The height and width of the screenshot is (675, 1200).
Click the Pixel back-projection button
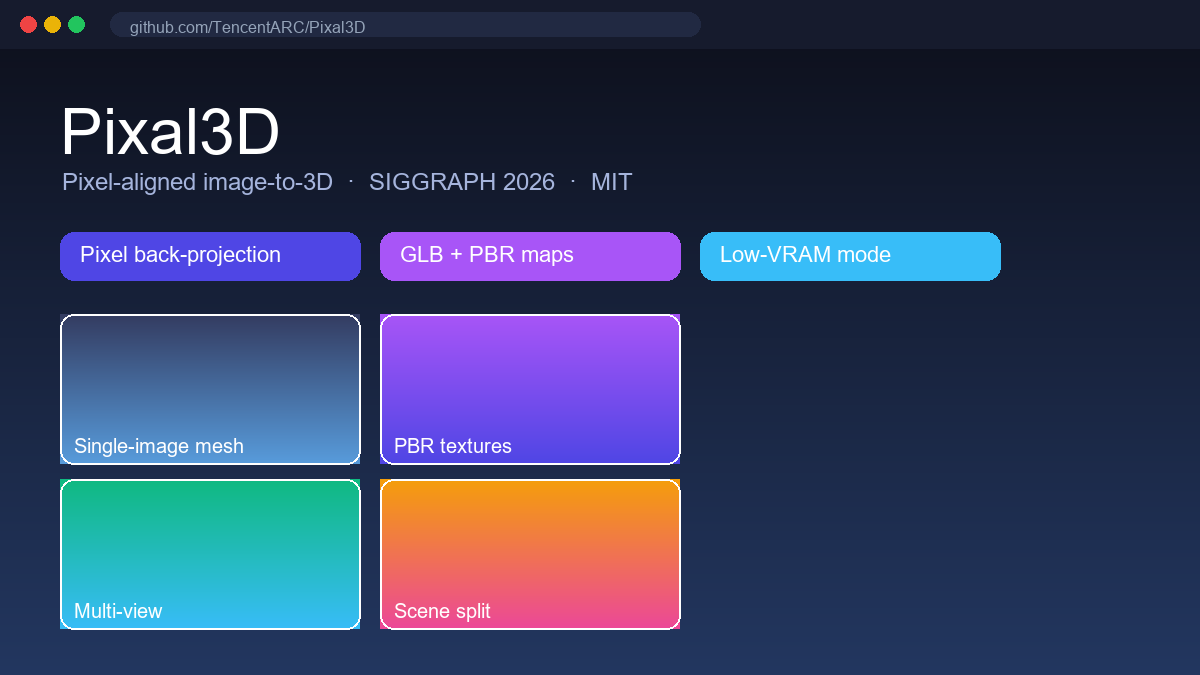point(210,256)
